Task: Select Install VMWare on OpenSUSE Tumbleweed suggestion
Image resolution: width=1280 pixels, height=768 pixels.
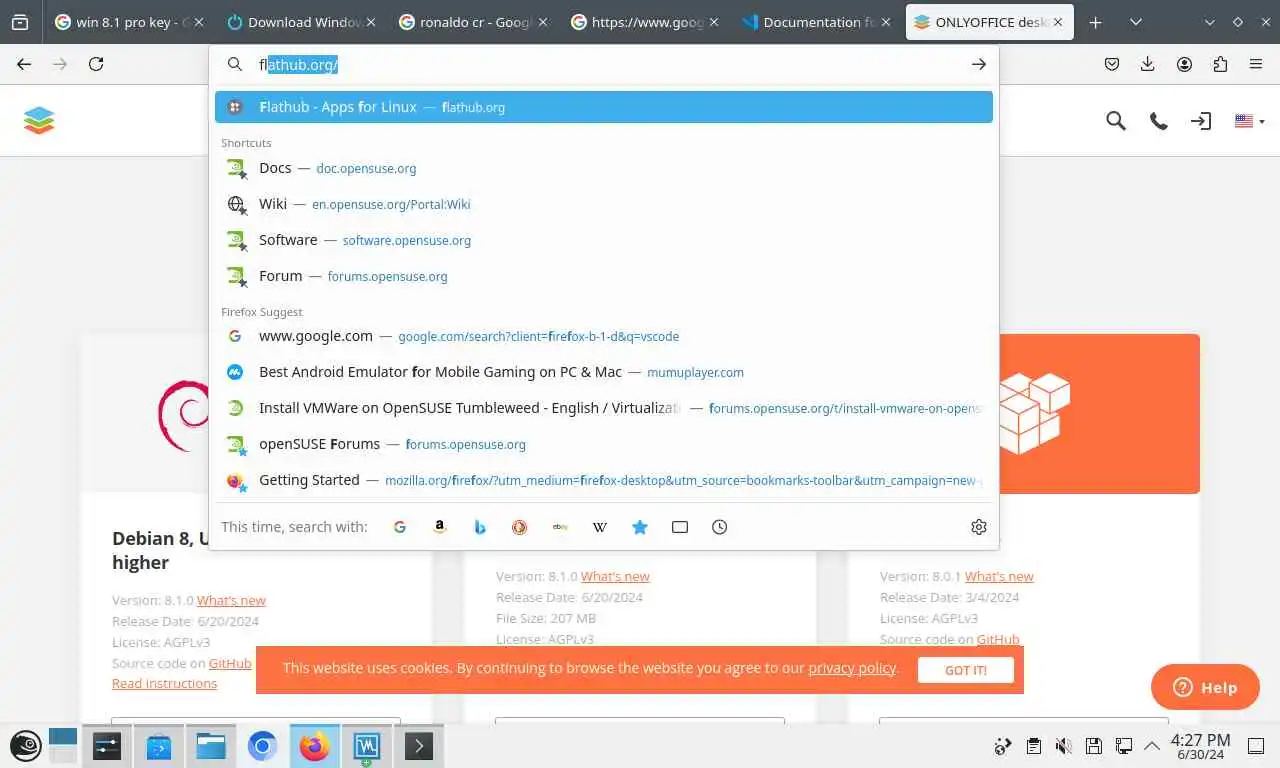Action: coord(604,408)
